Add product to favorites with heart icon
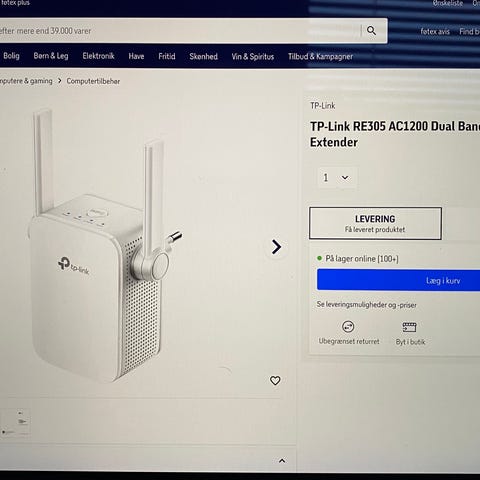 point(275,380)
